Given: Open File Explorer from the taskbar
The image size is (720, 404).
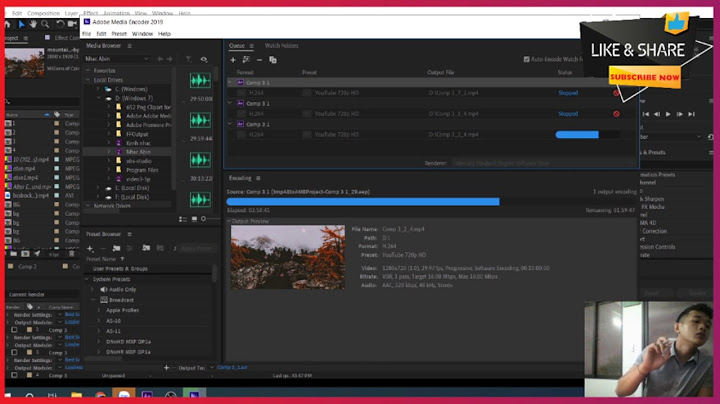Looking at the screenshot, I should 76,395.
